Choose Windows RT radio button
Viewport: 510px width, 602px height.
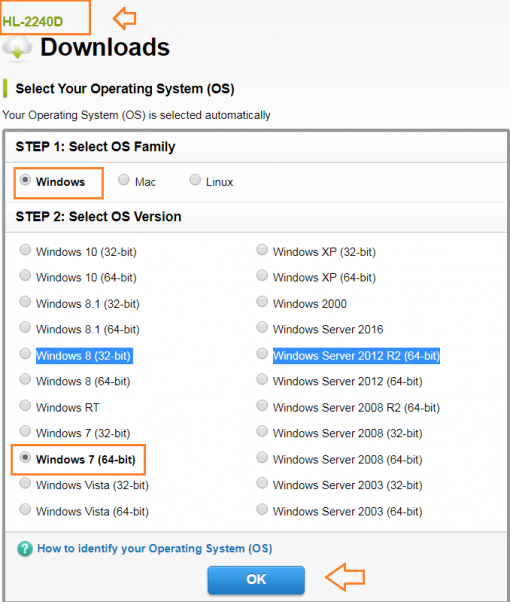25,405
